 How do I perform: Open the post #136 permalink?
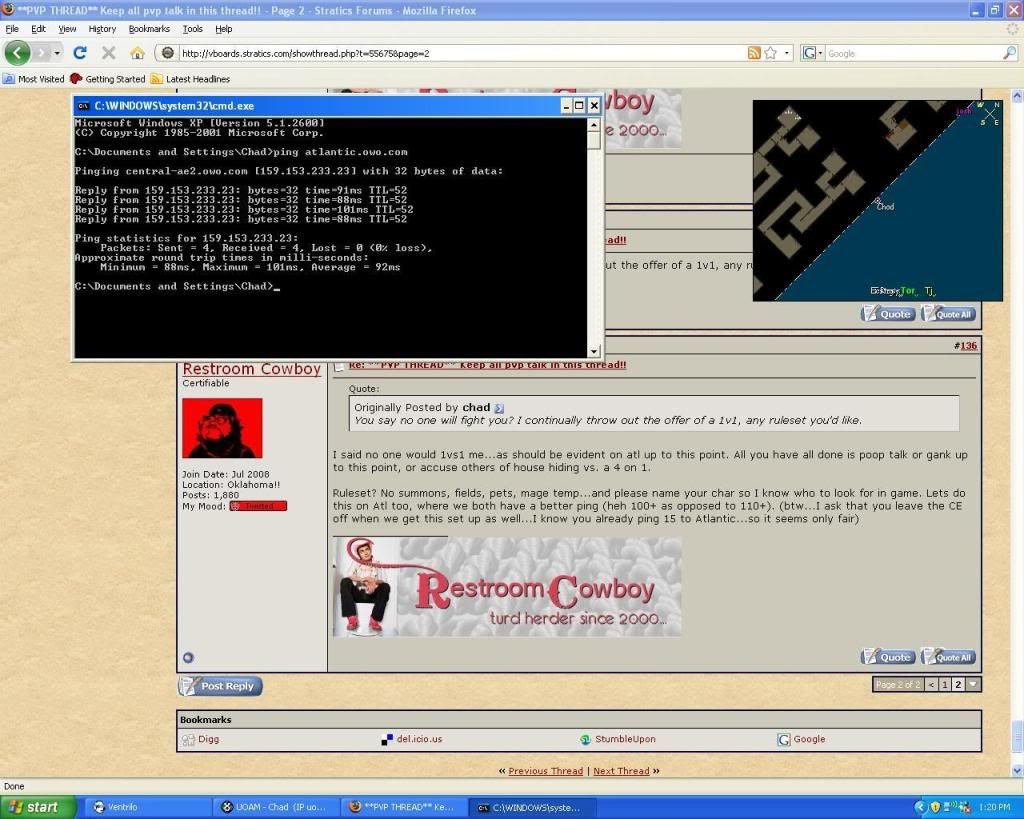[x=968, y=345]
